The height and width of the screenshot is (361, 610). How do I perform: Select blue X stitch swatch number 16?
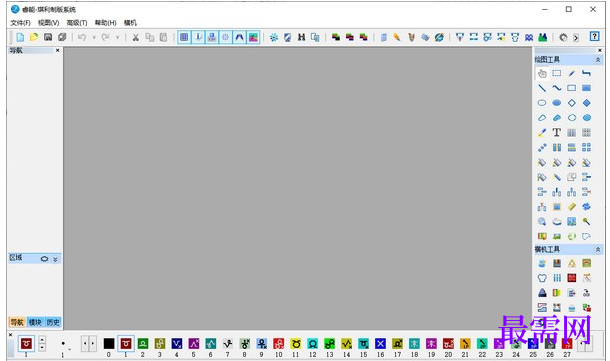click(380, 343)
